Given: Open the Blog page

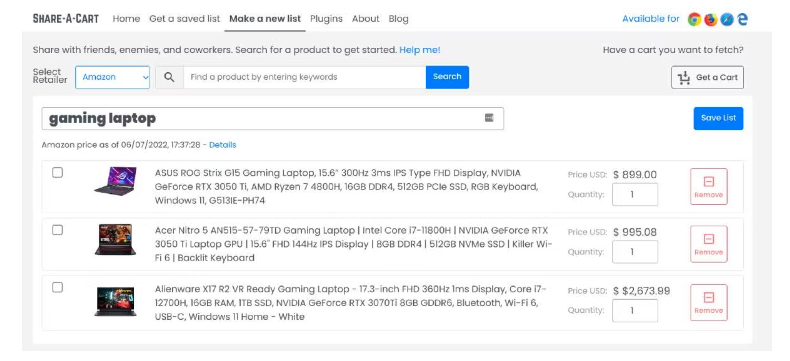Looking at the screenshot, I should pyautogui.click(x=399, y=19).
